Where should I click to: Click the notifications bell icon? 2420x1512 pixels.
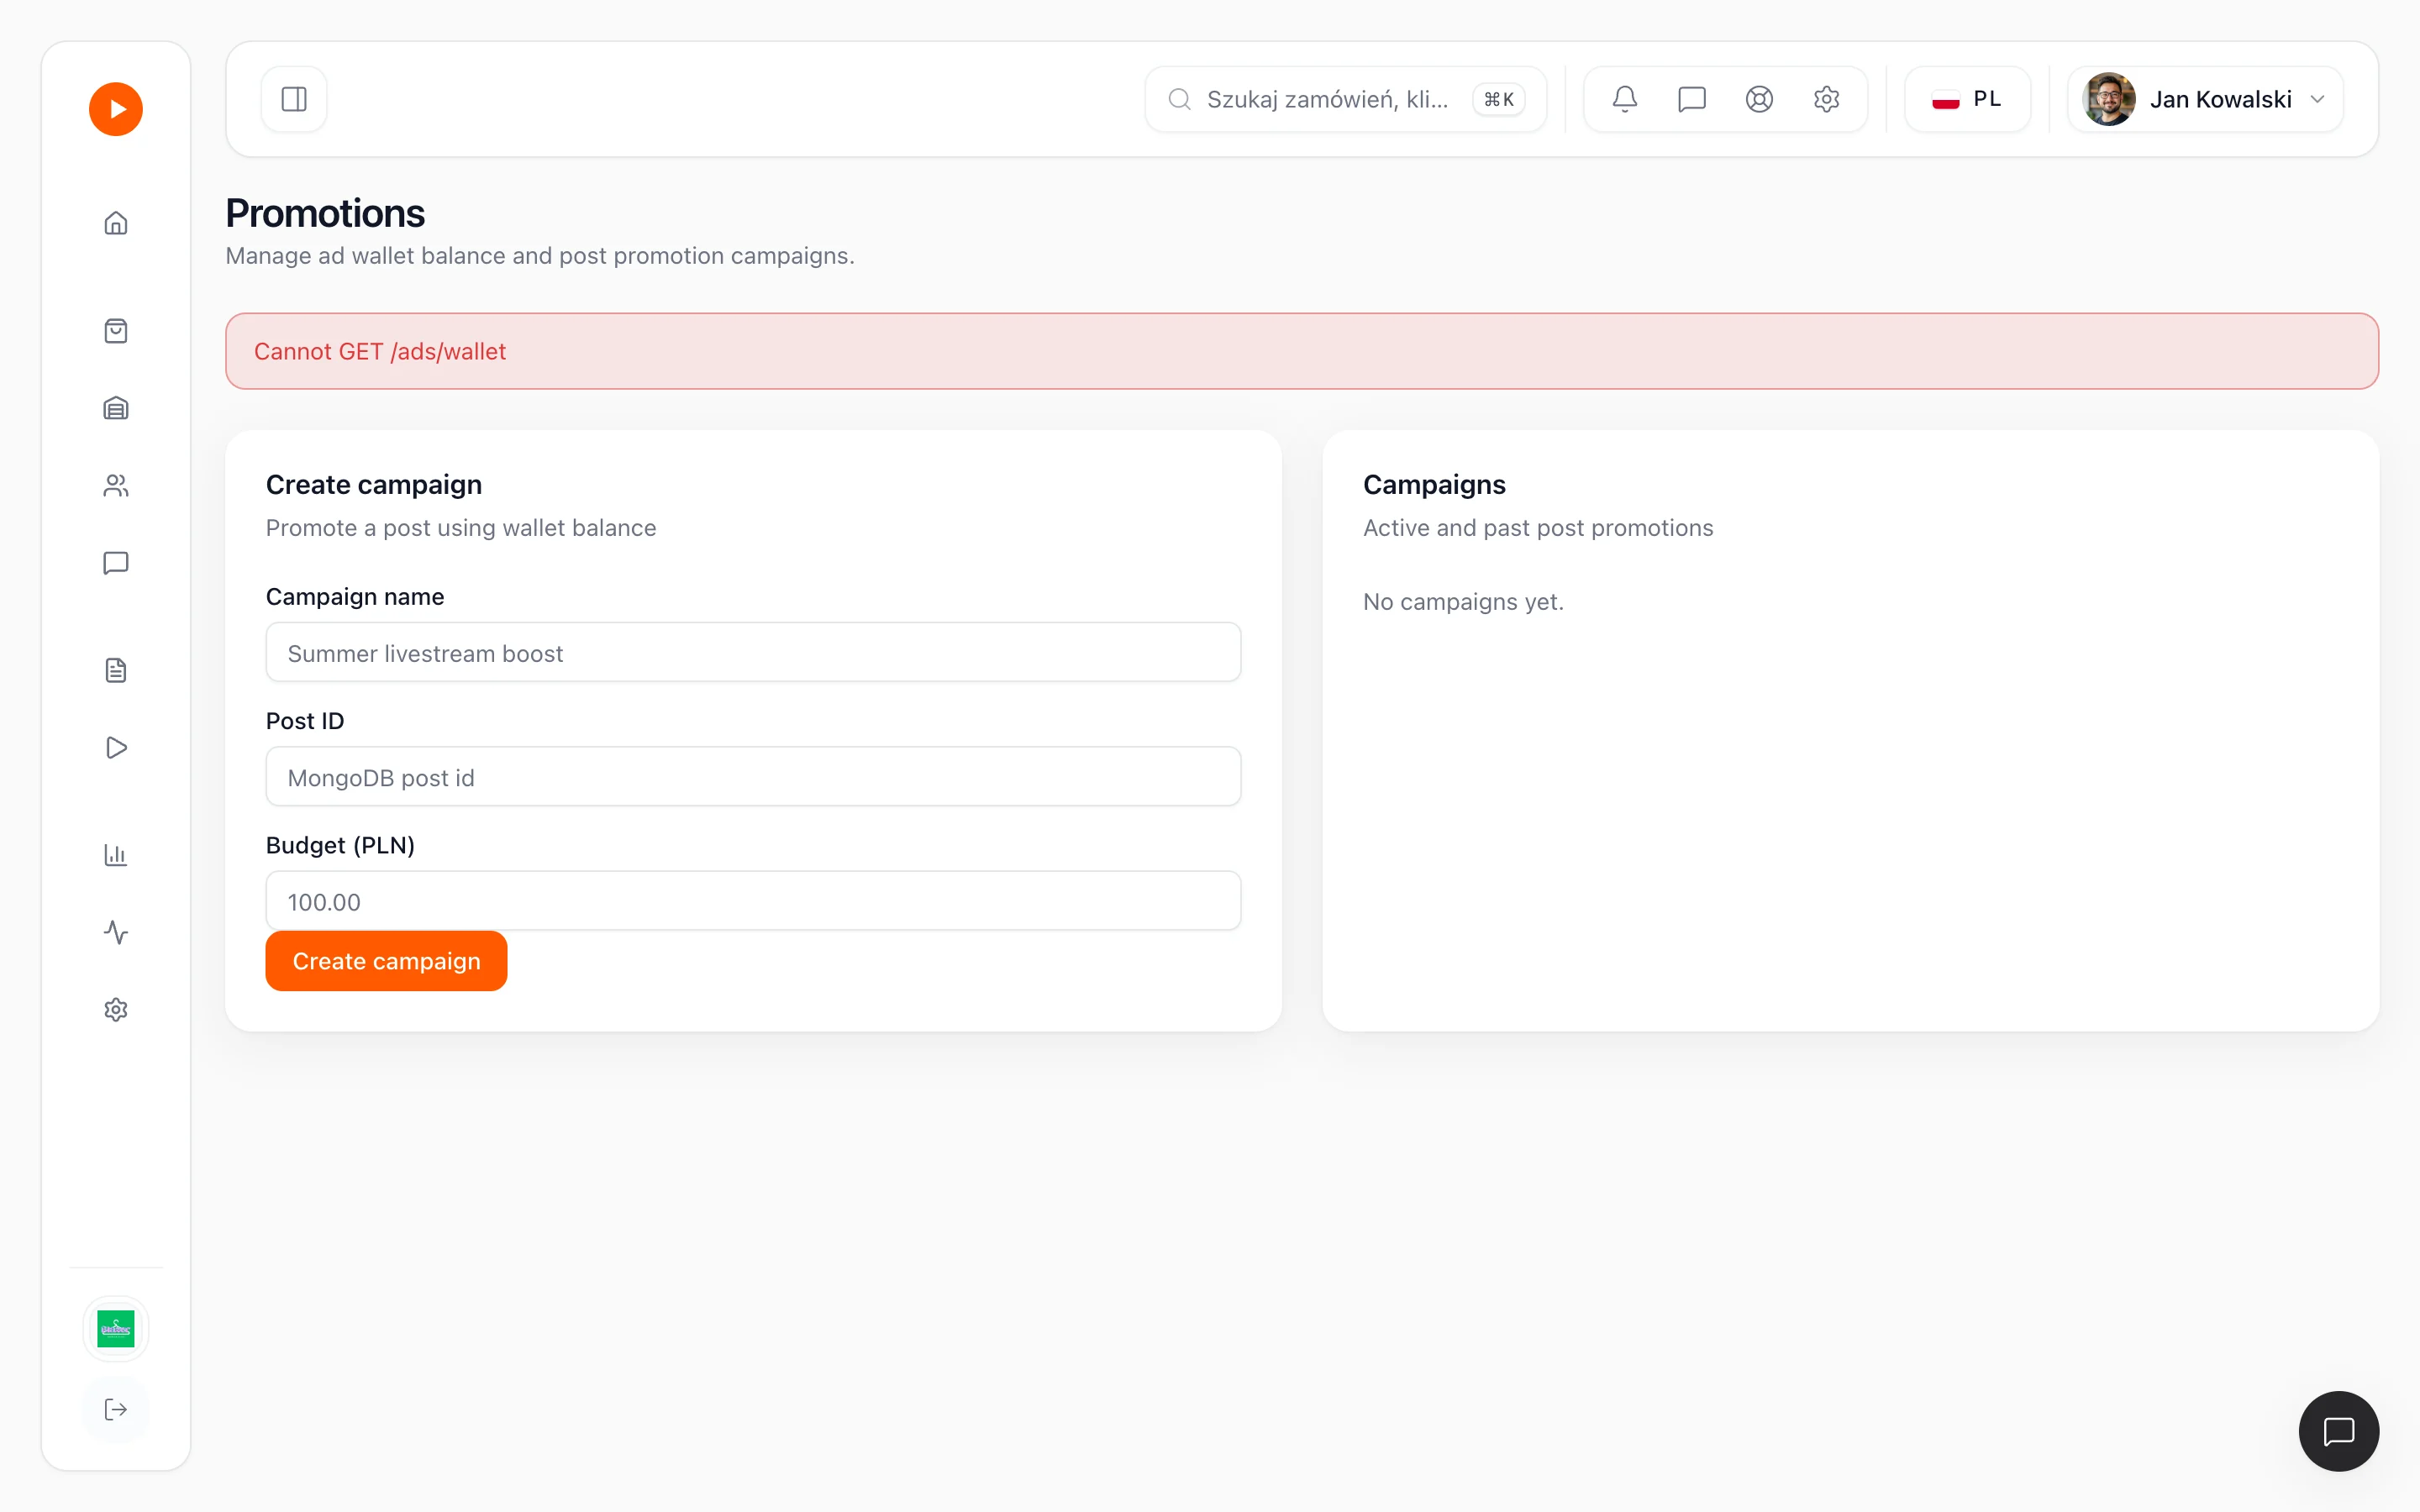click(1625, 99)
